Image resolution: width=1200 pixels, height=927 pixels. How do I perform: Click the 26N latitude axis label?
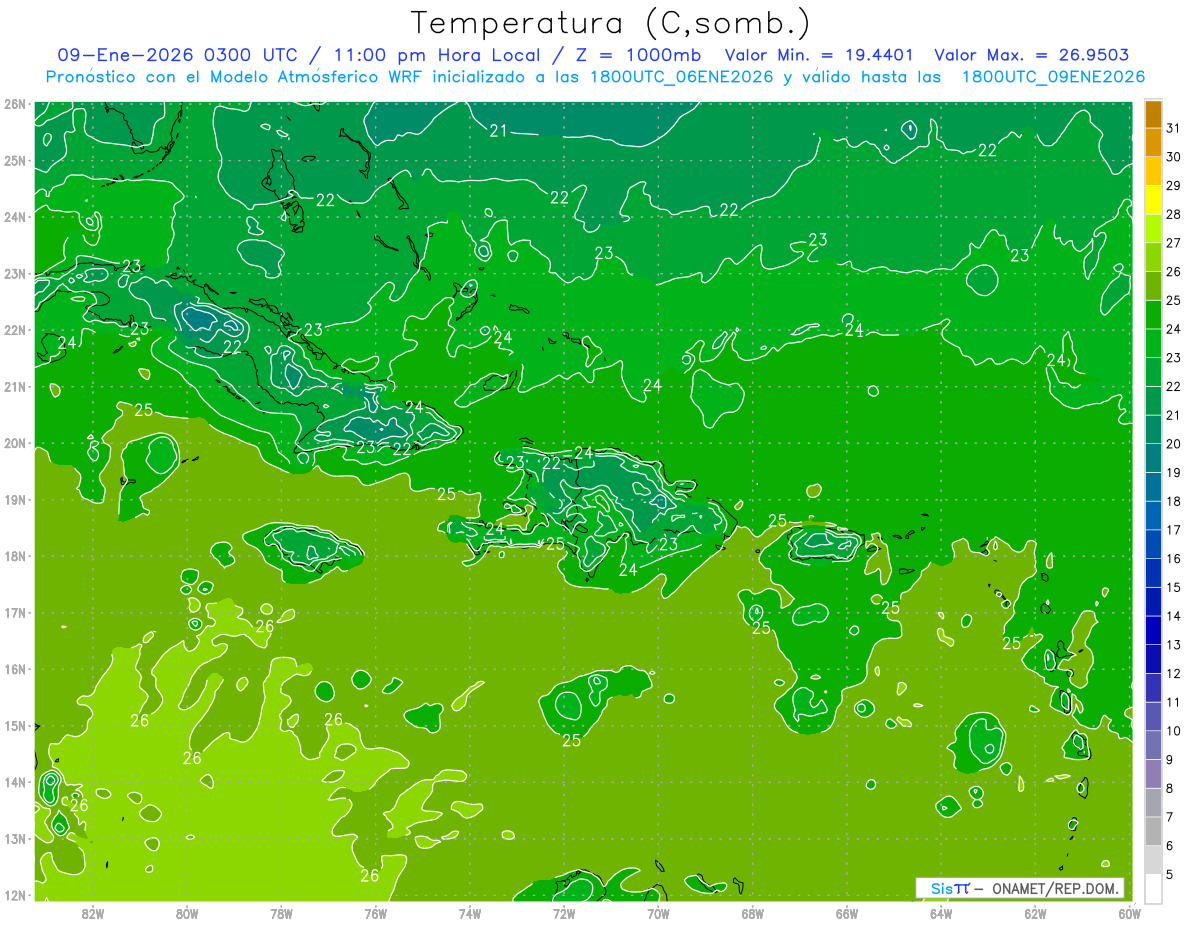[14, 104]
